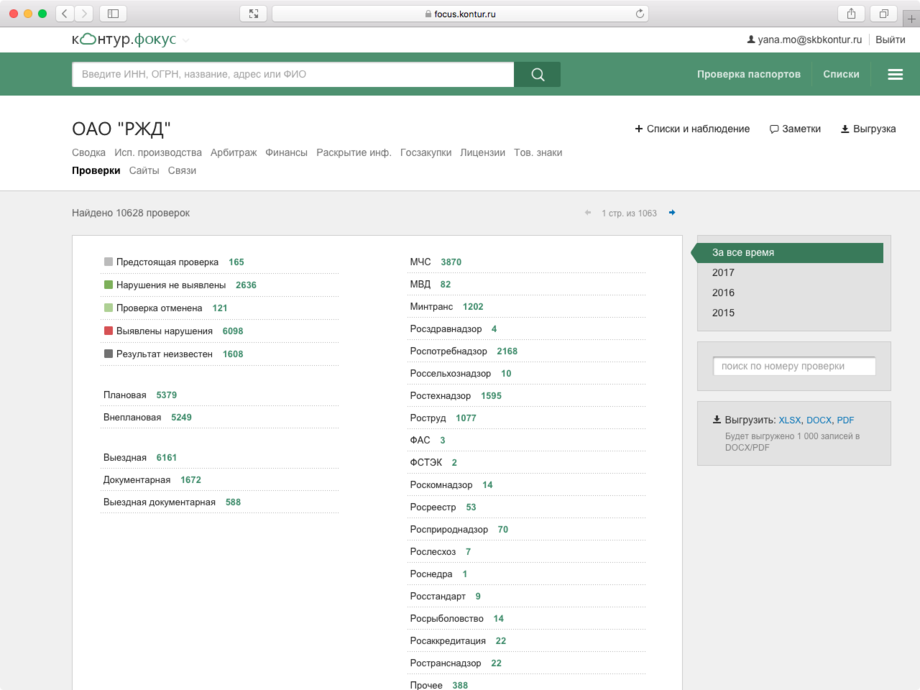Click Safari back navigation arrow

click(x=65, y=14)
